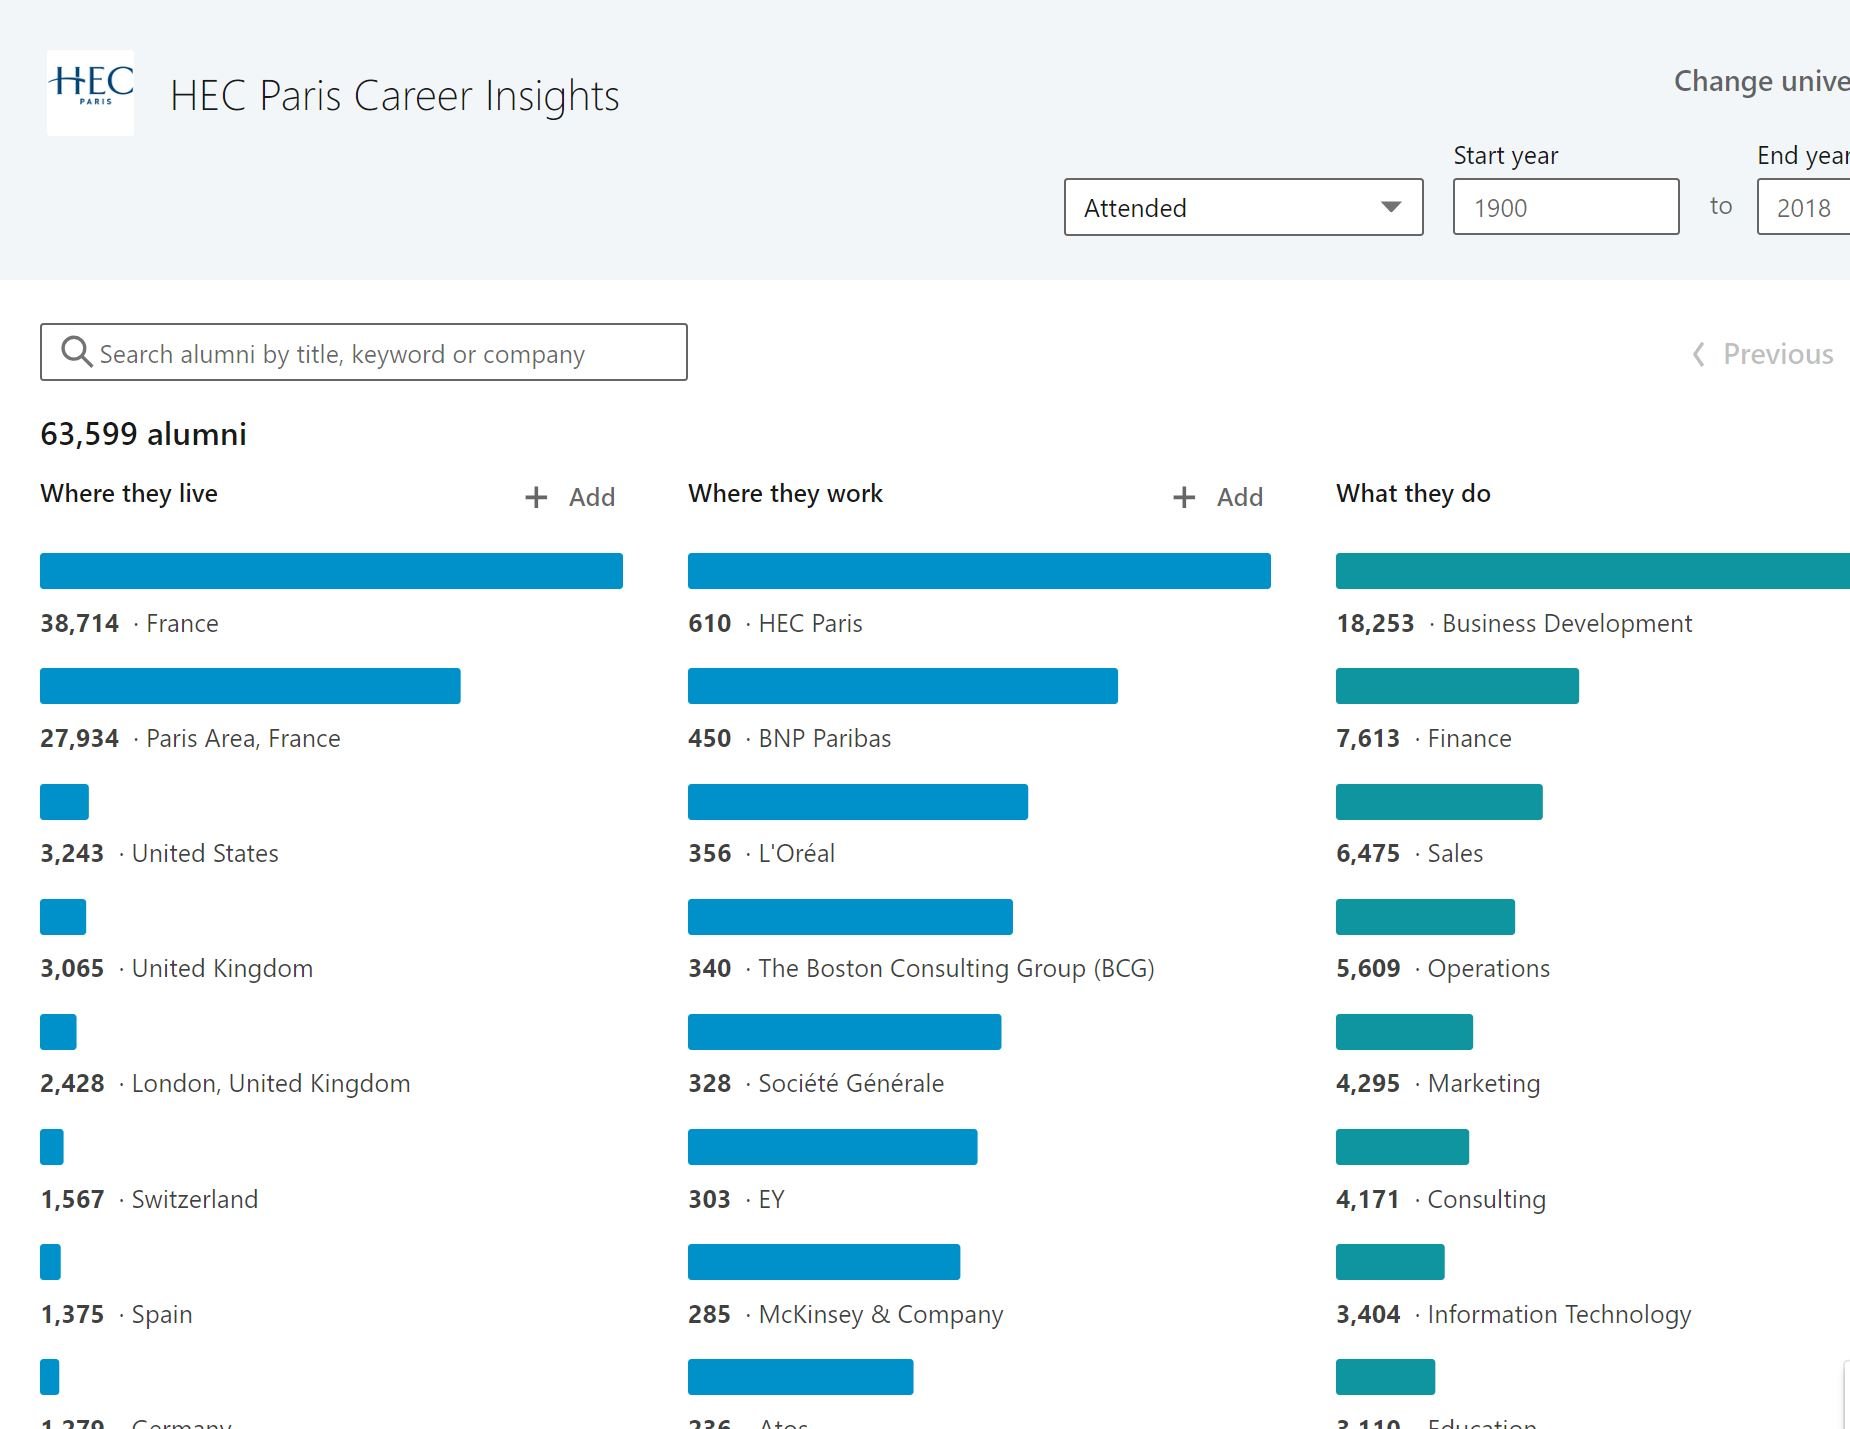Click the Previous chevron arrow
1850x1429 pixels.
1698,354
